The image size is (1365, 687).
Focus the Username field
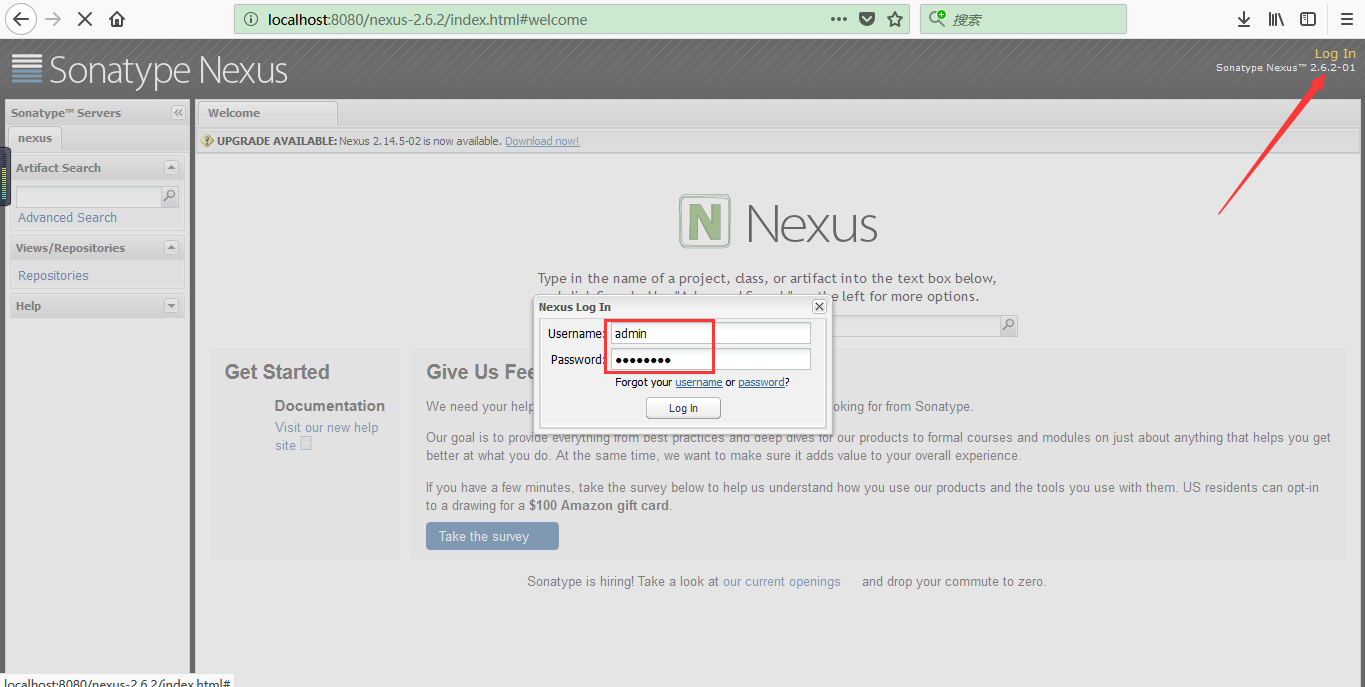(x=710, y=333)
